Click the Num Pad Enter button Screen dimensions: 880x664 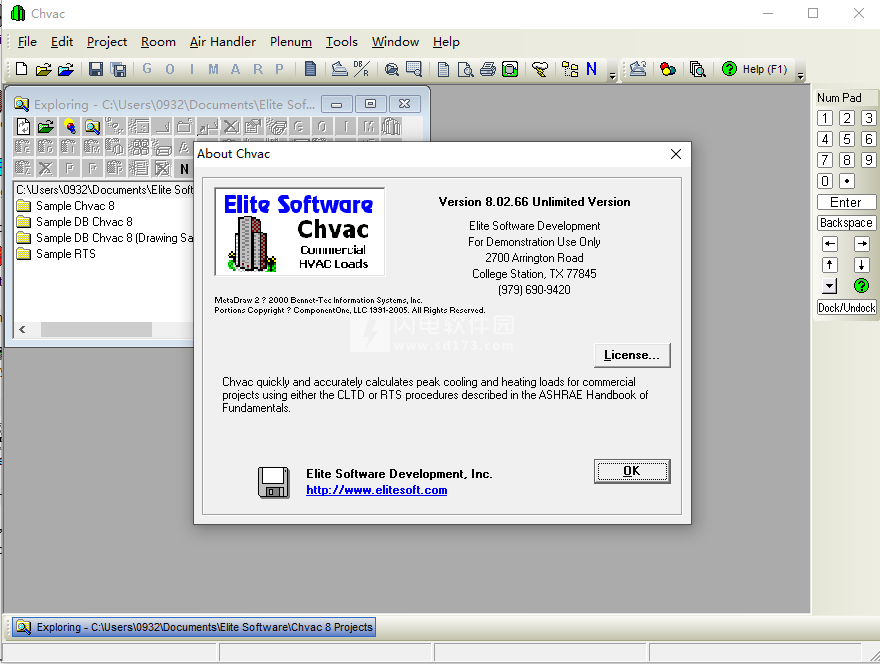coord(846,202)
